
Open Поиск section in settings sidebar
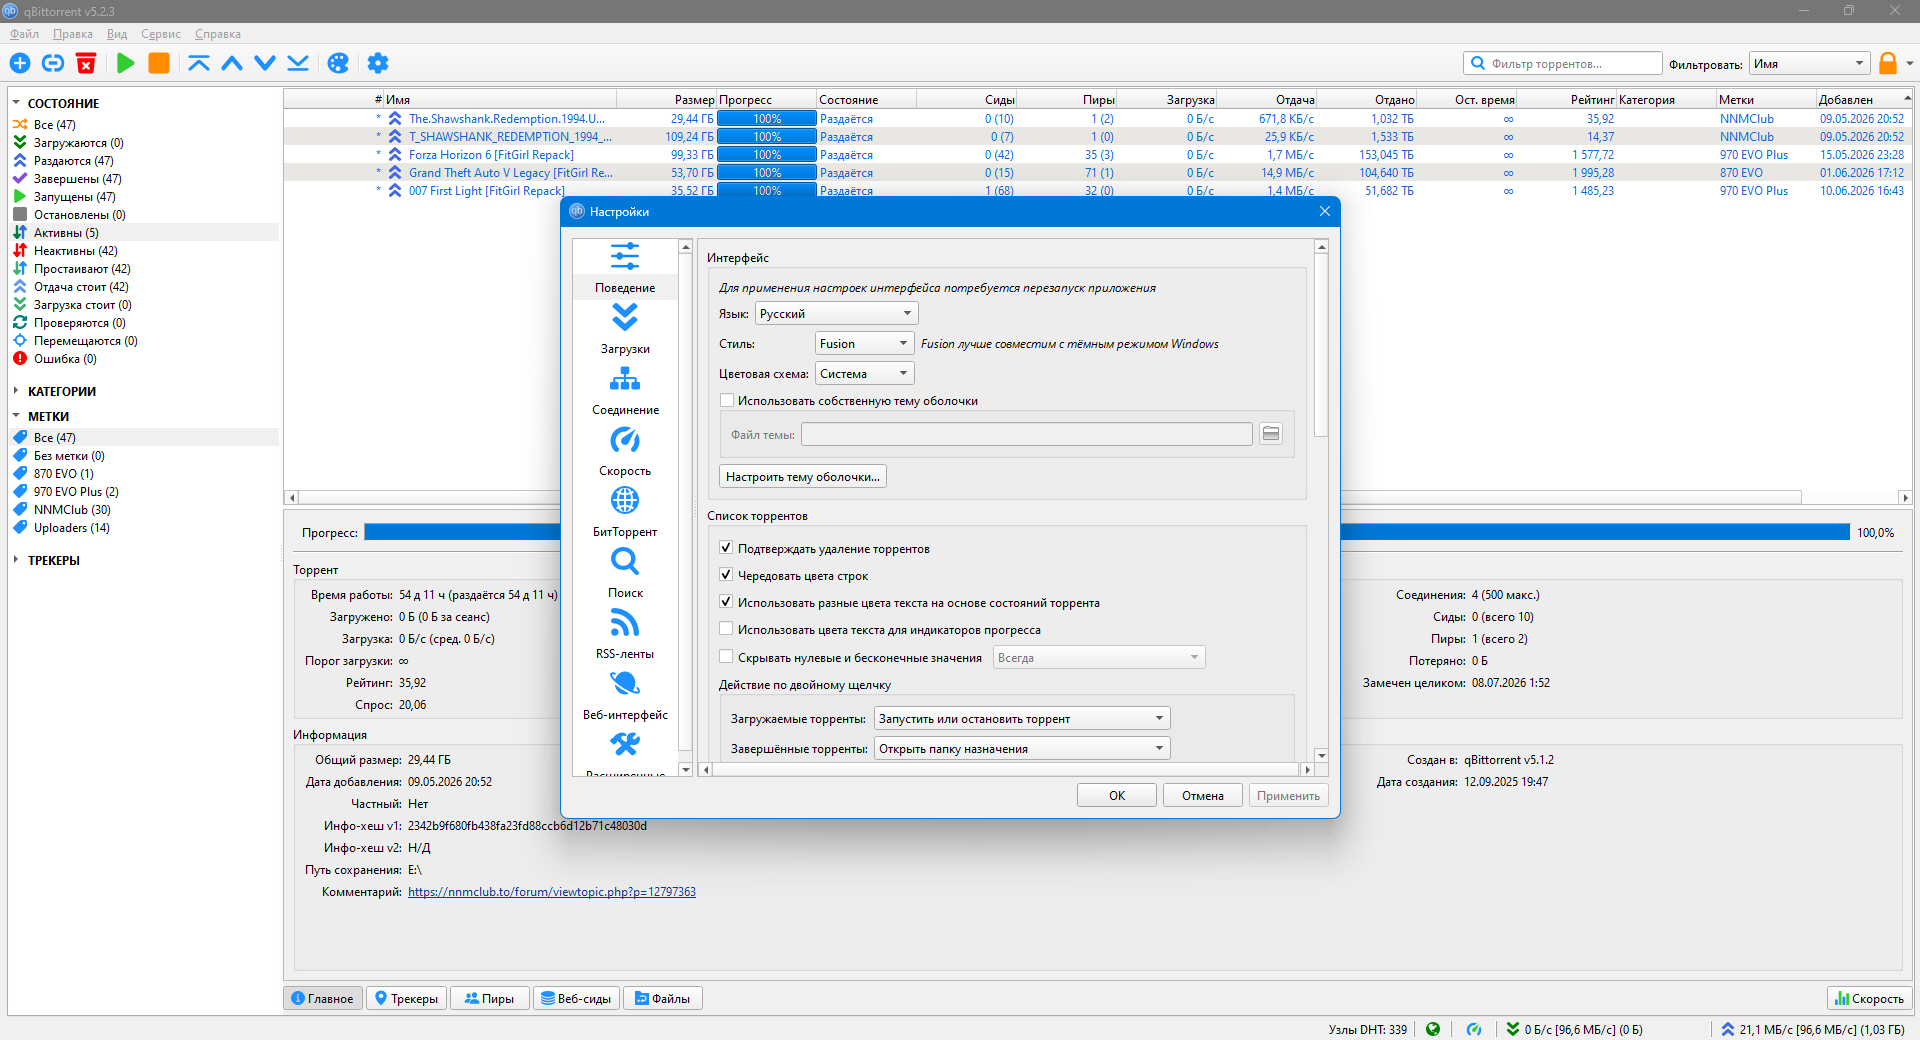point(625,573)
